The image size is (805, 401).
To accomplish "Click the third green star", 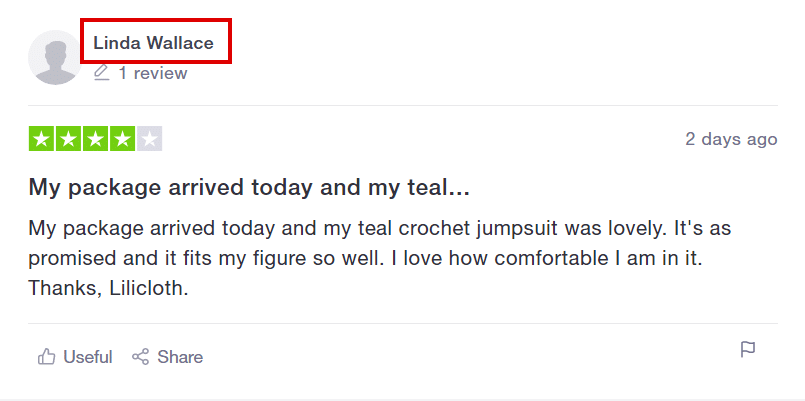I will (95, 139).
